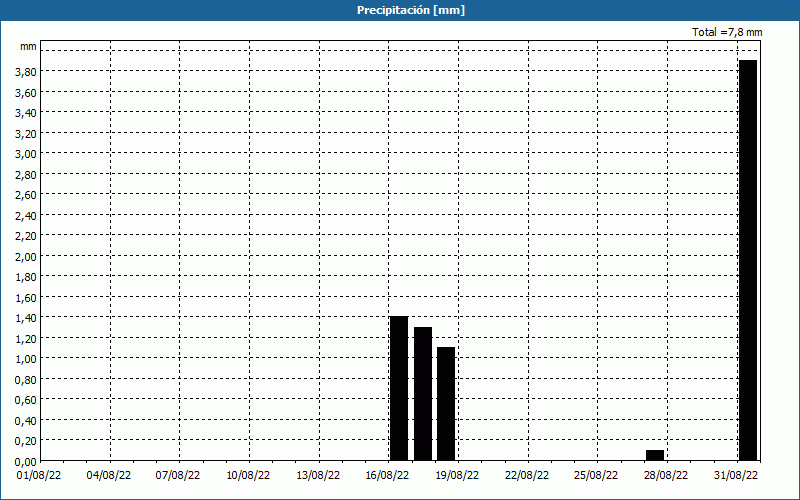Click the 1,00 y-axis value

pos(26,359)
